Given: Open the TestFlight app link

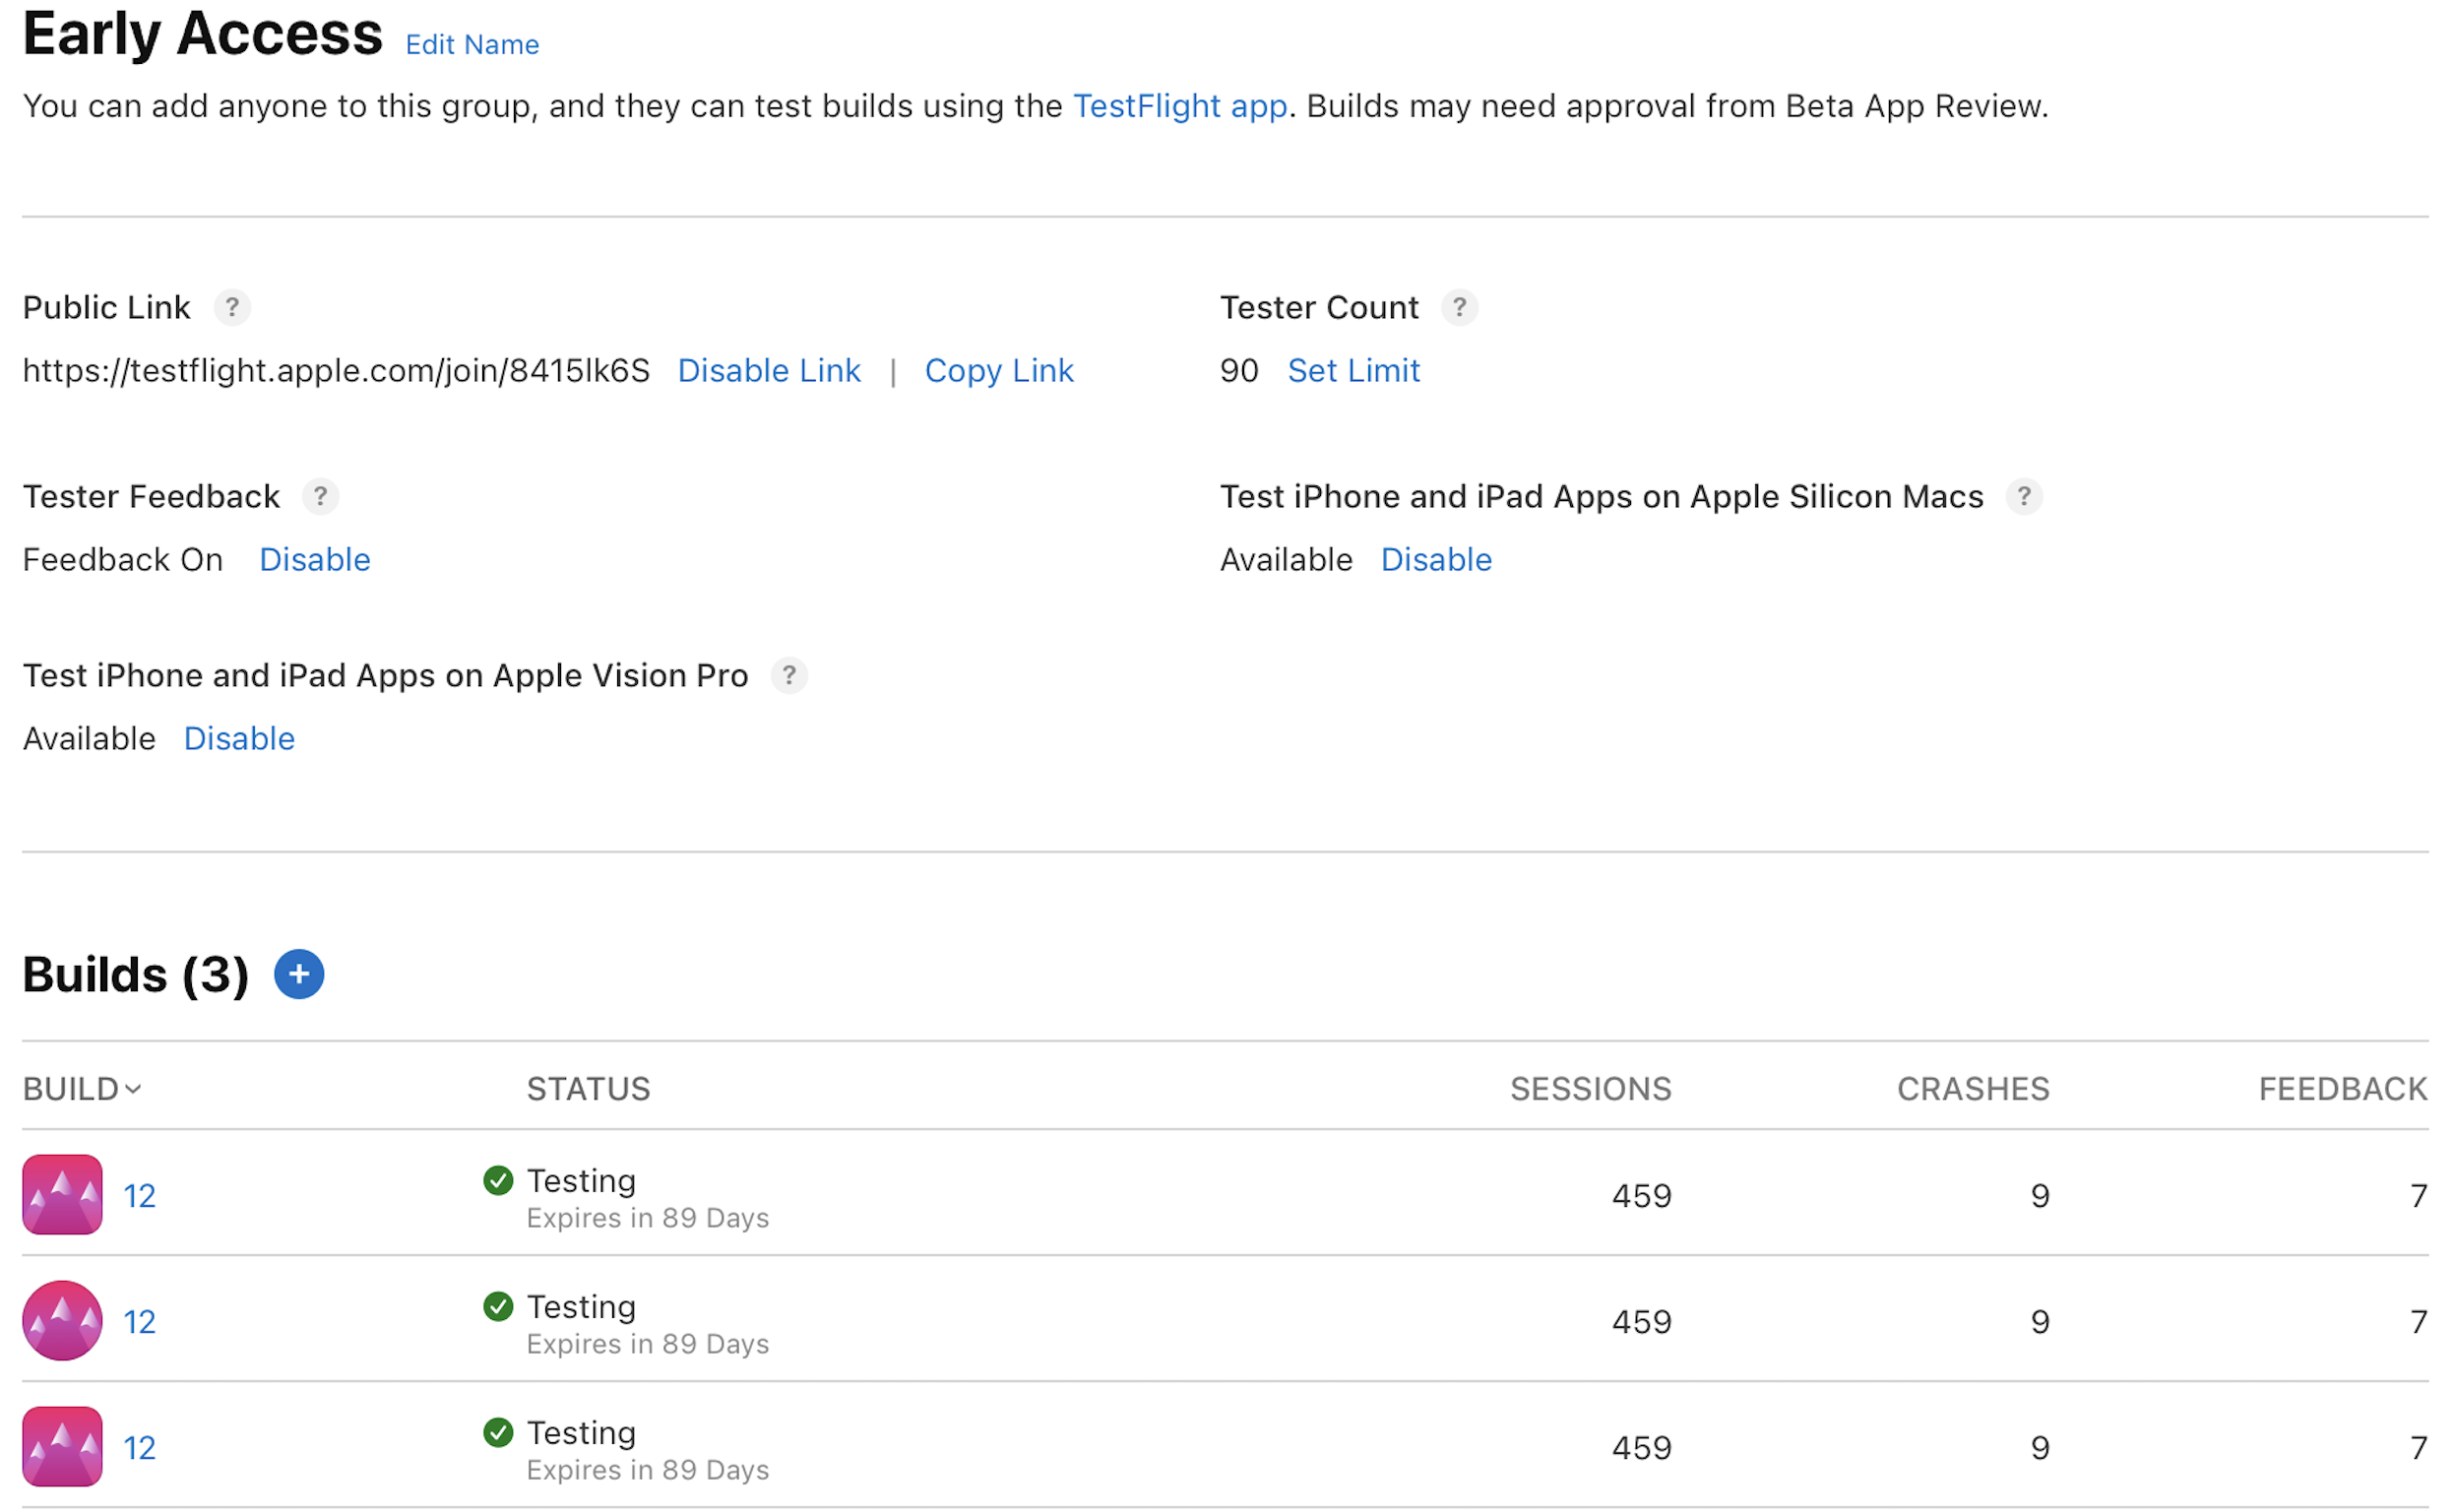Looking at the screenshot, I should 1180,106.
